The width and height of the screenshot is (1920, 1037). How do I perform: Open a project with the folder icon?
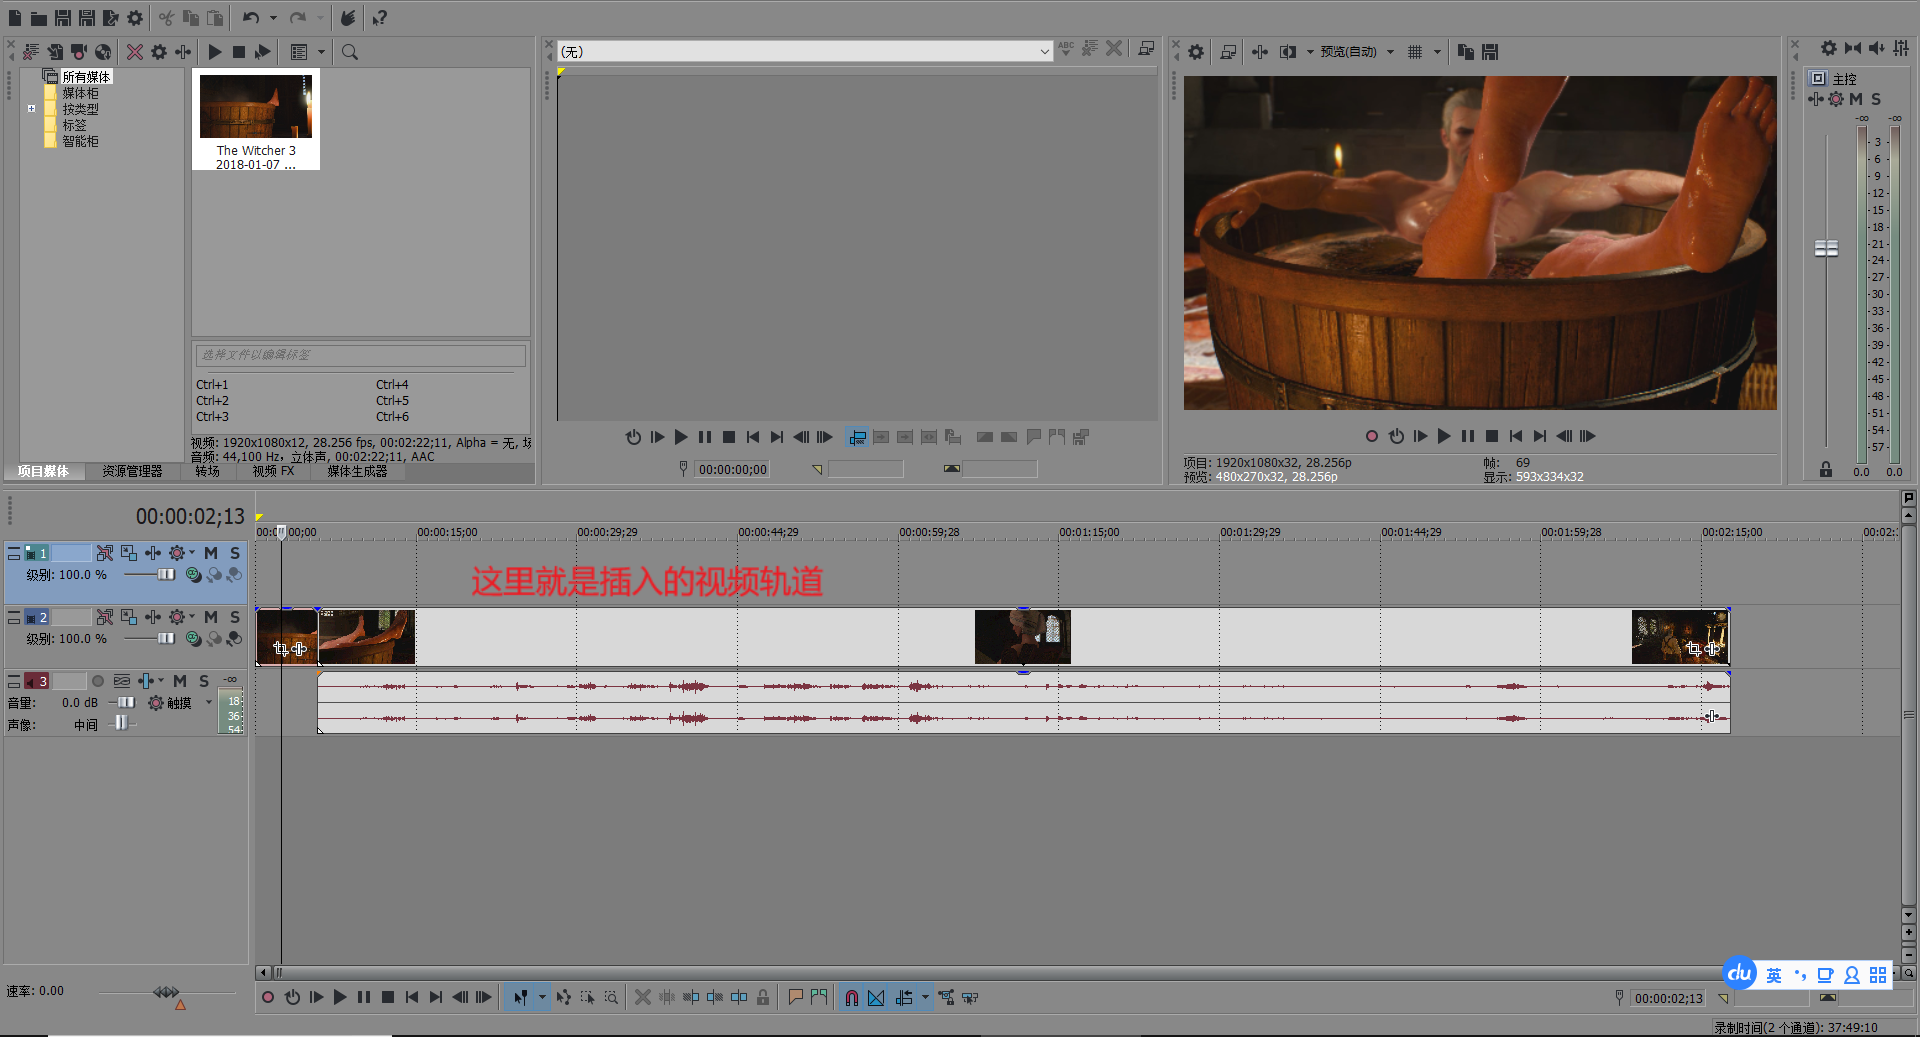(39, 18)
